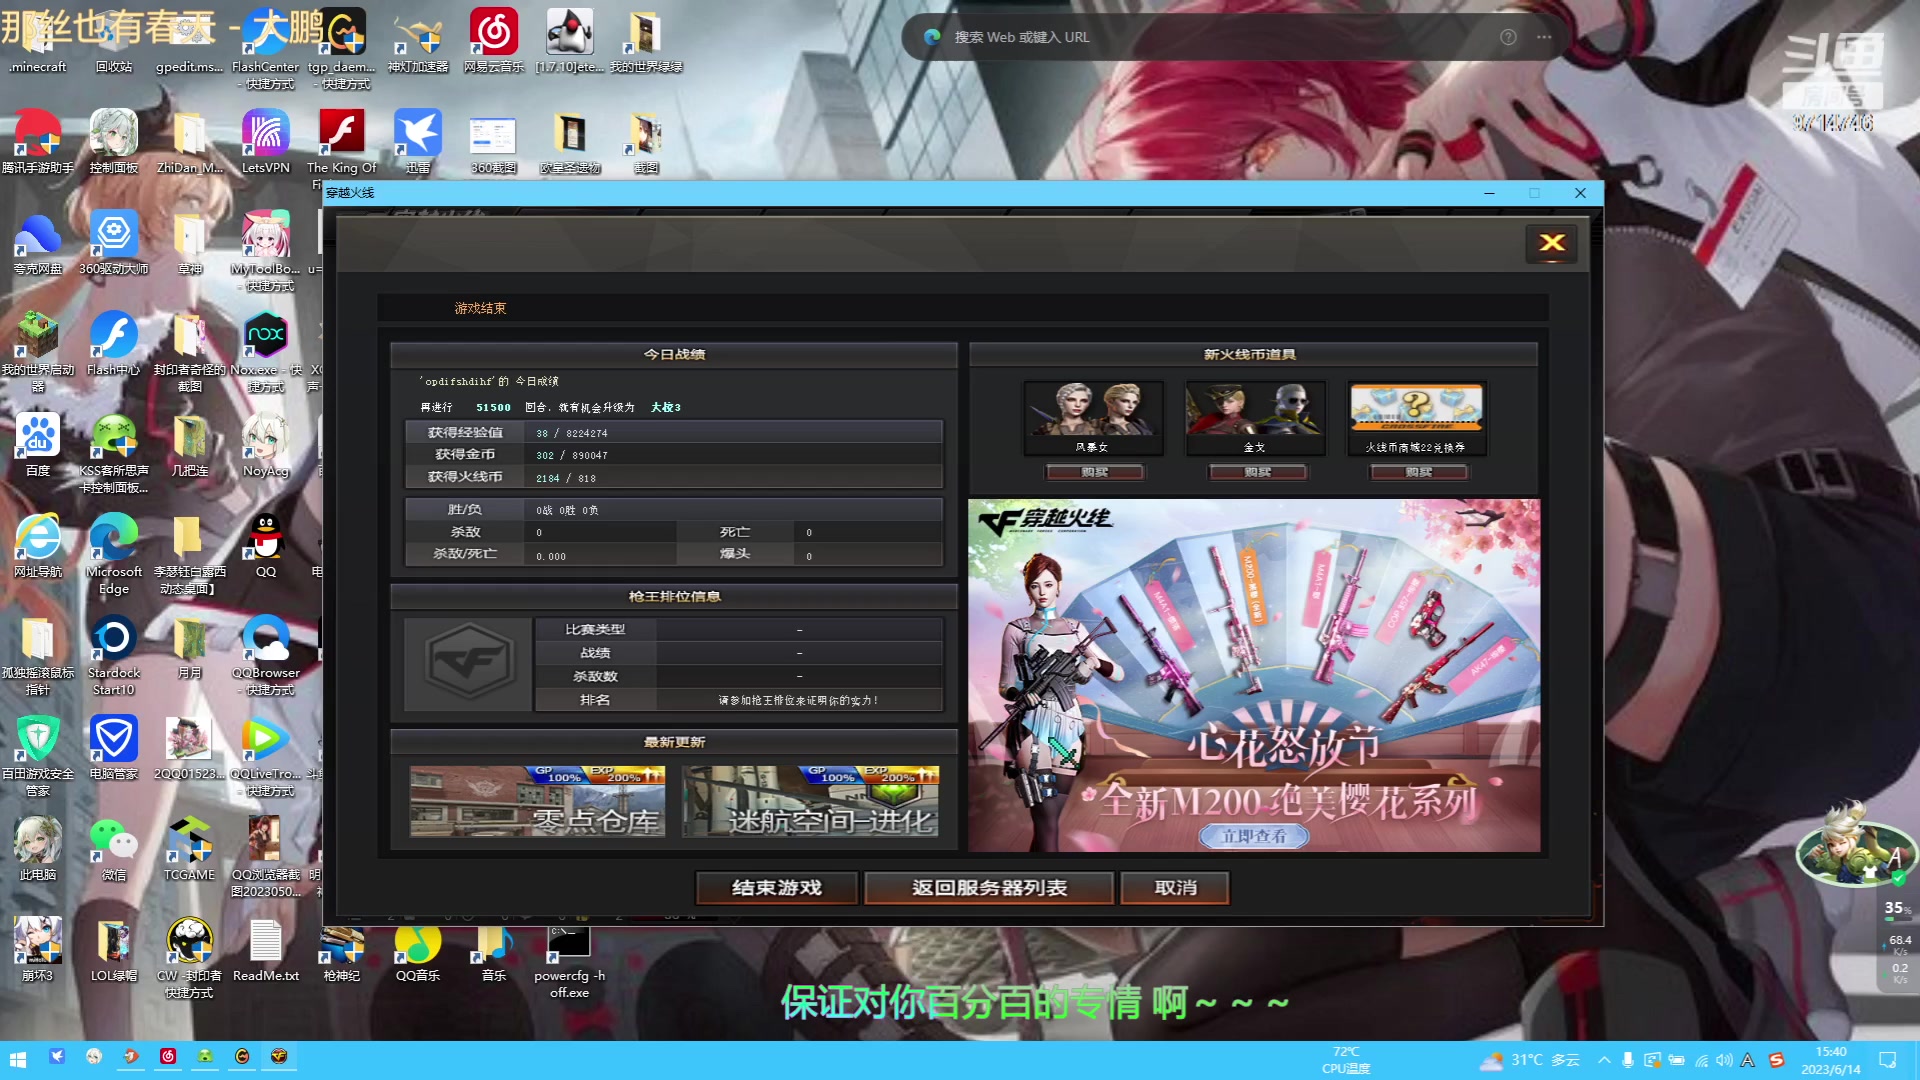This screenshot has width=1920, height=1080.
Task: Select the 腾讯手游助手 desktop icon
Action: (x=38, y=142)
